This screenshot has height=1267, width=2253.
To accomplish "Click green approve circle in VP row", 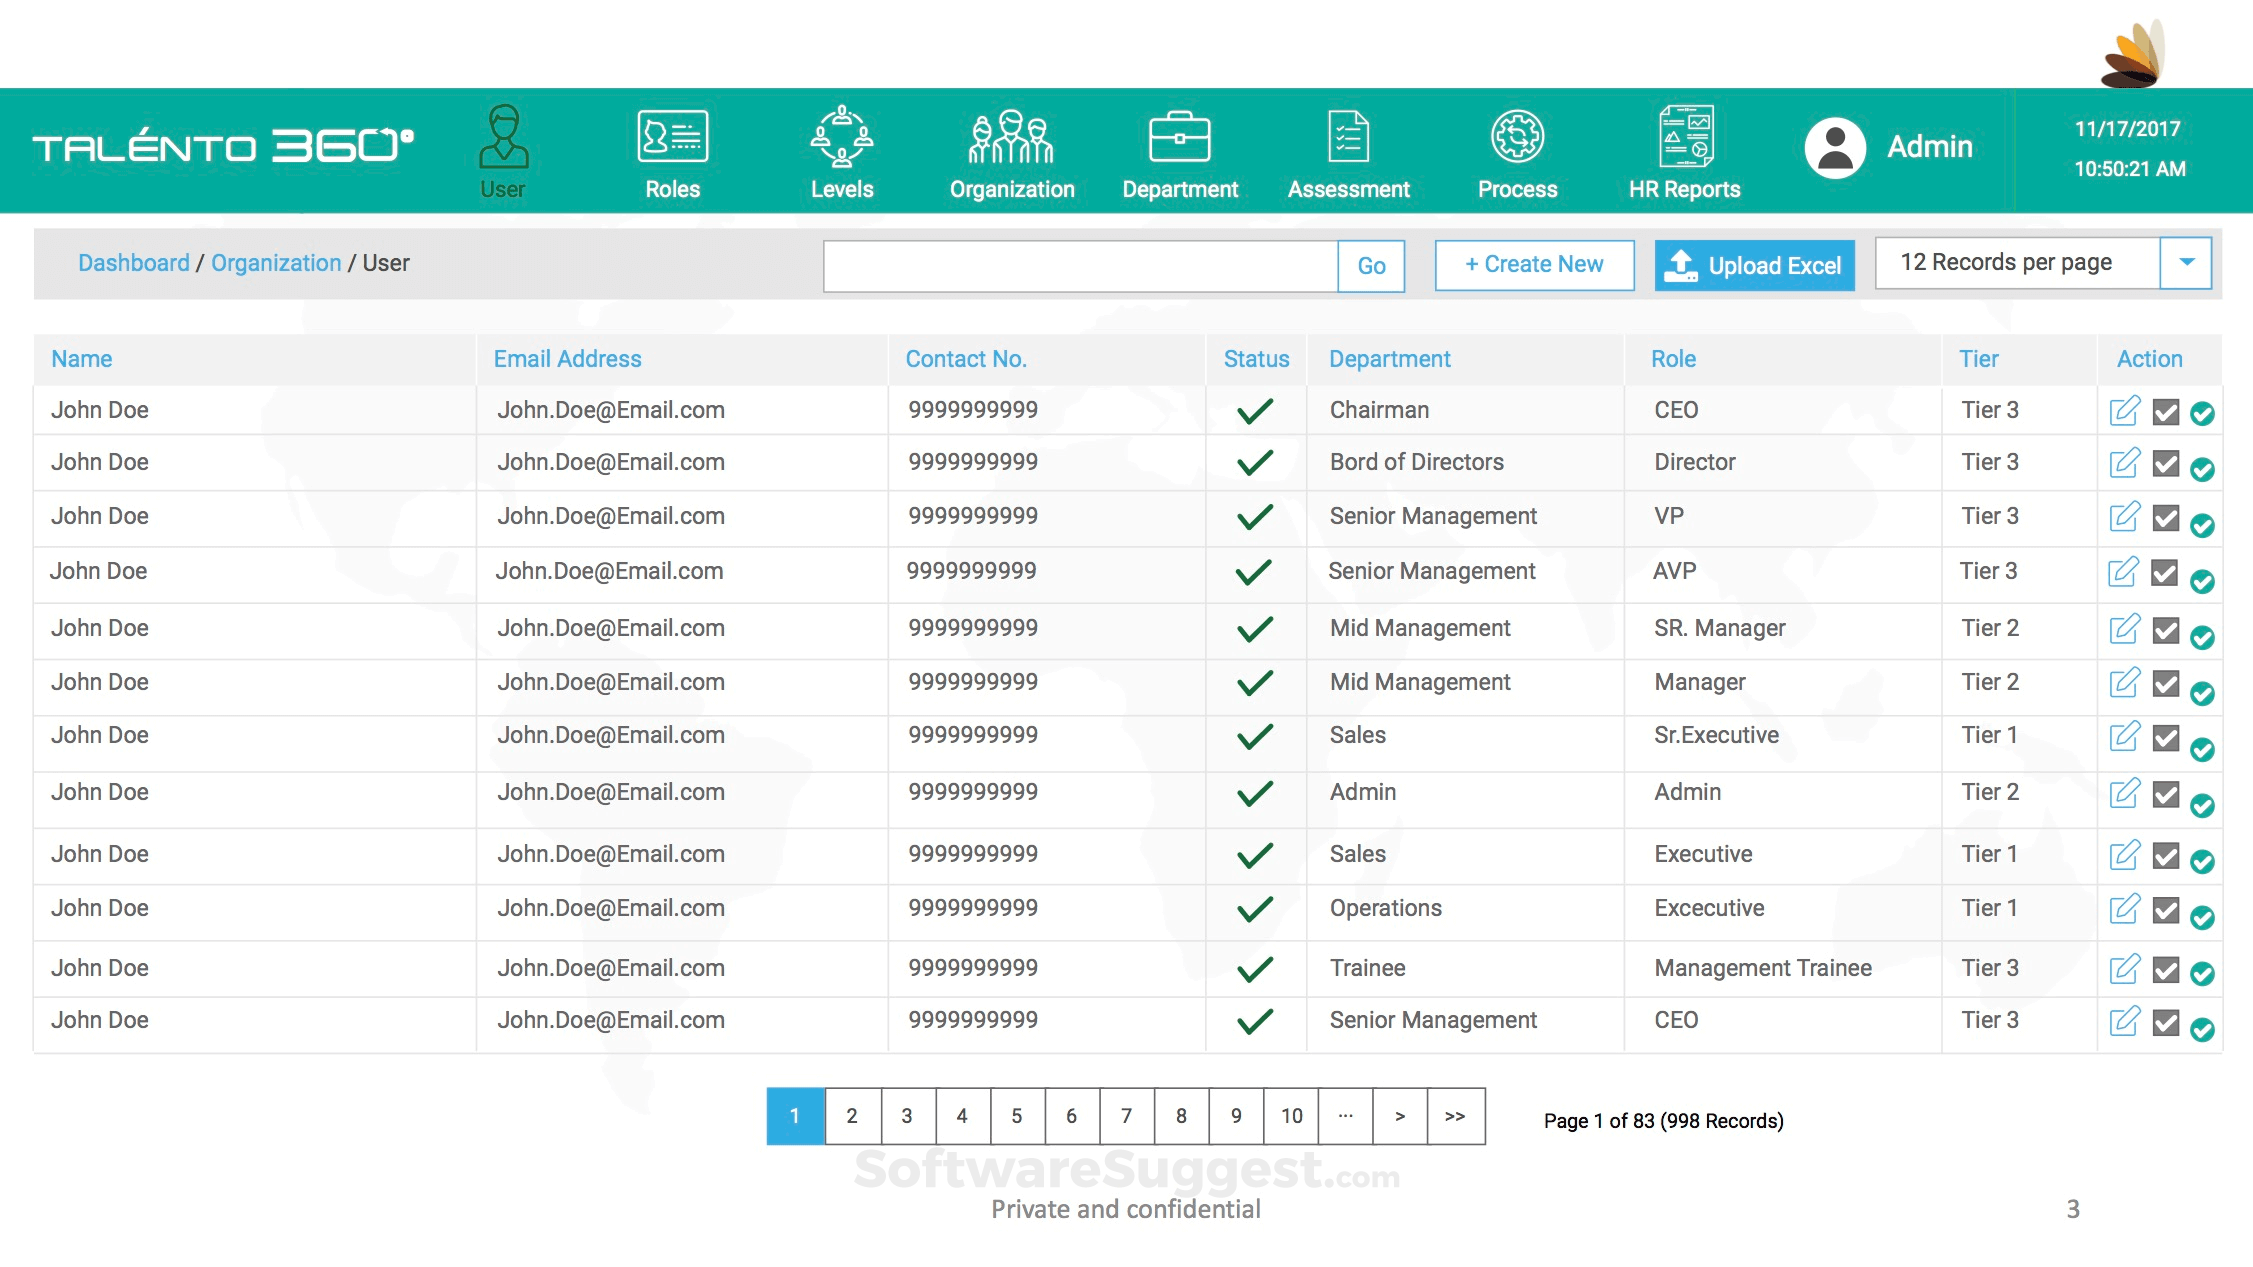I will [x=2202, y=525].
